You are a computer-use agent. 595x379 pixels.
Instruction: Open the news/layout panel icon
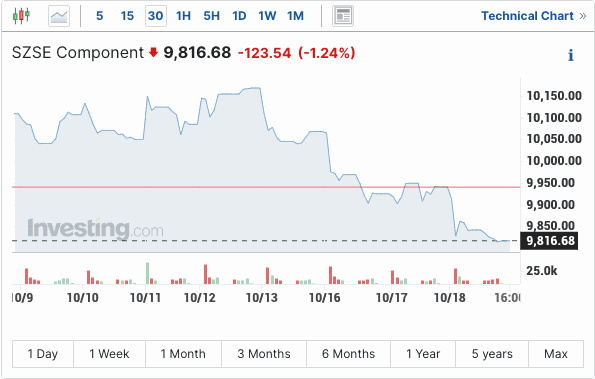pos(343,16)
